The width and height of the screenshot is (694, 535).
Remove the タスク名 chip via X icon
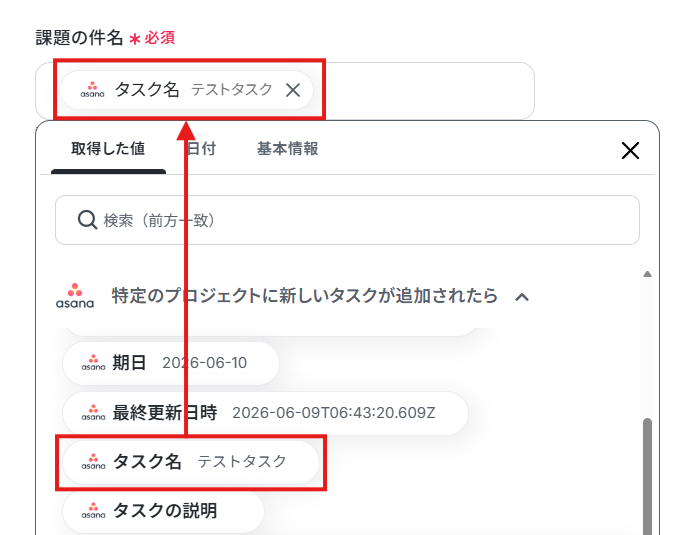(293, 90)
